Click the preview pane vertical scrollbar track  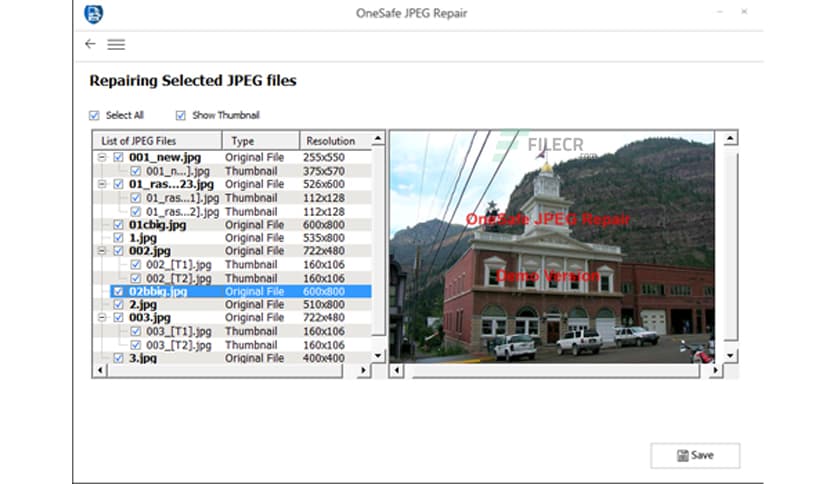(x=730, y=245)
